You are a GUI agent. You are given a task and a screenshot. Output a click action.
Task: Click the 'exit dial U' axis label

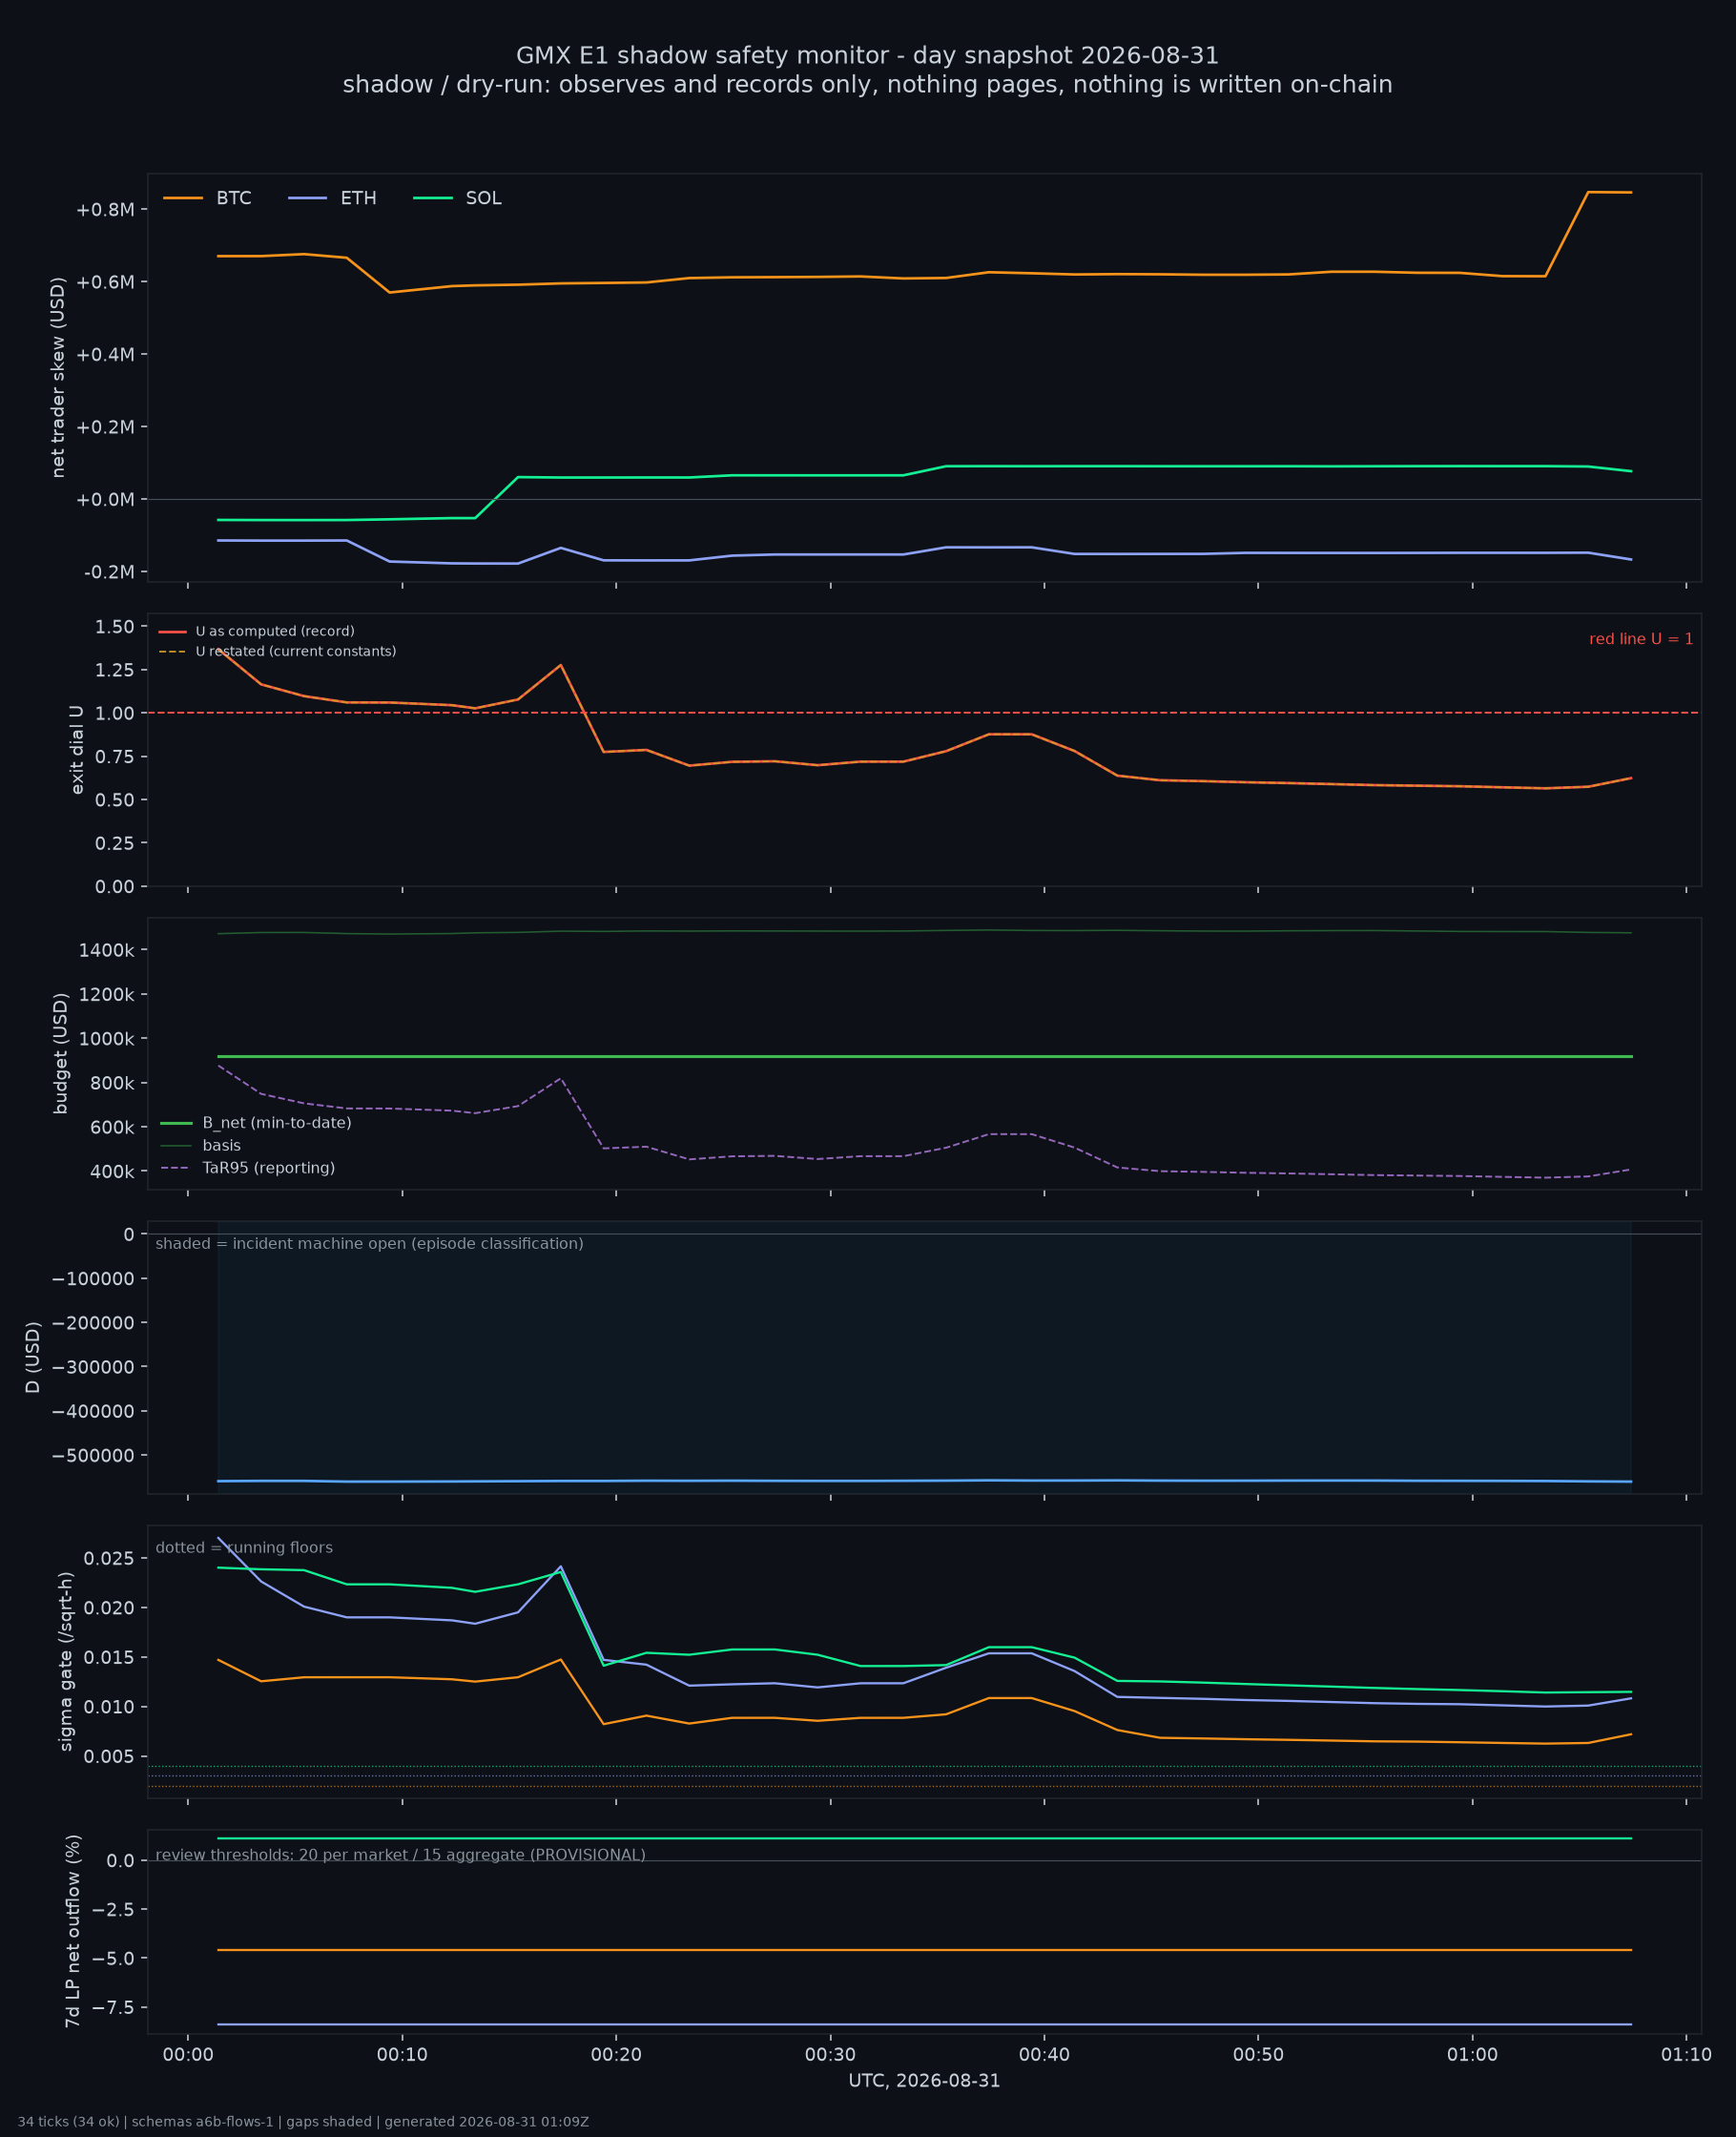click(77, 749)
